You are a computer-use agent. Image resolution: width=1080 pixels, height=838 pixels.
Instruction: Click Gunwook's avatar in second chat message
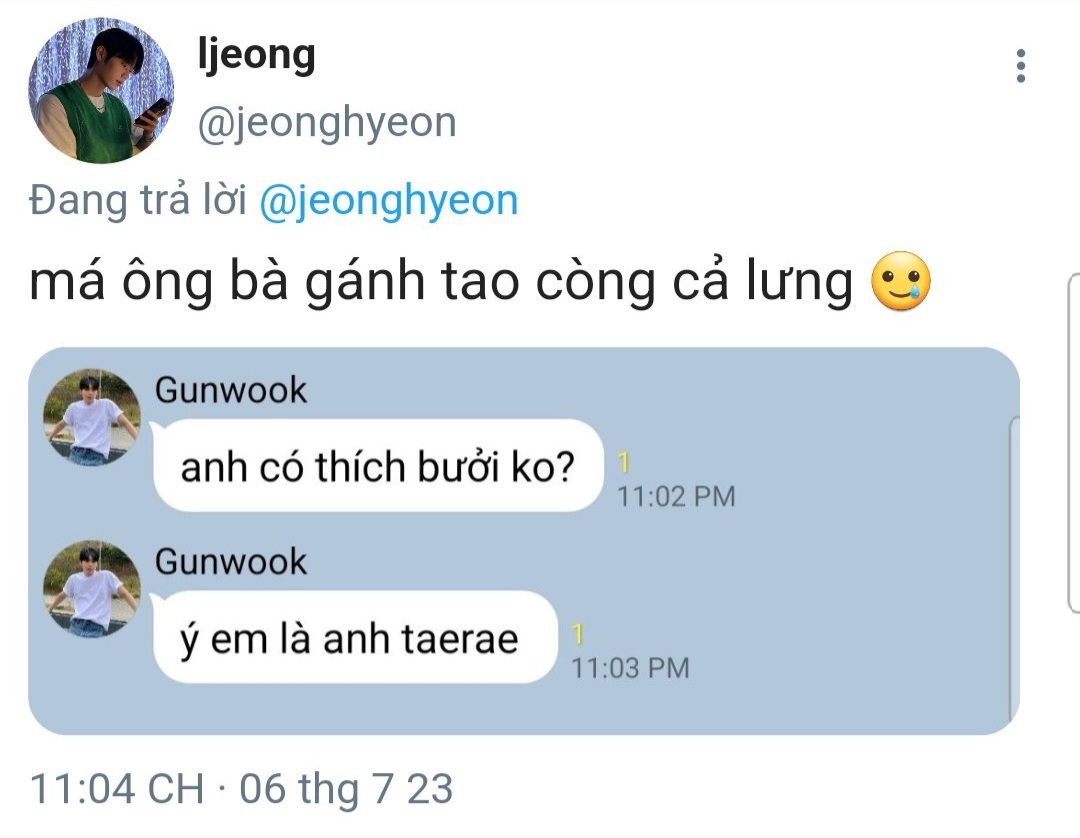92,589
